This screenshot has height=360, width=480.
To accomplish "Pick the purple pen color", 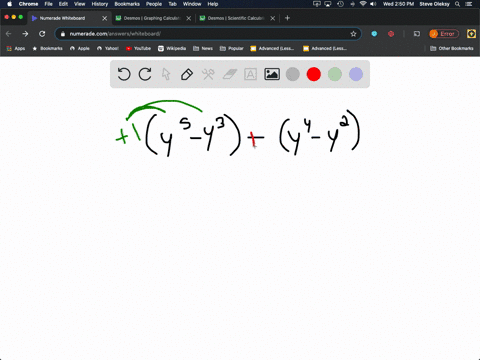I will pos(356,74).
